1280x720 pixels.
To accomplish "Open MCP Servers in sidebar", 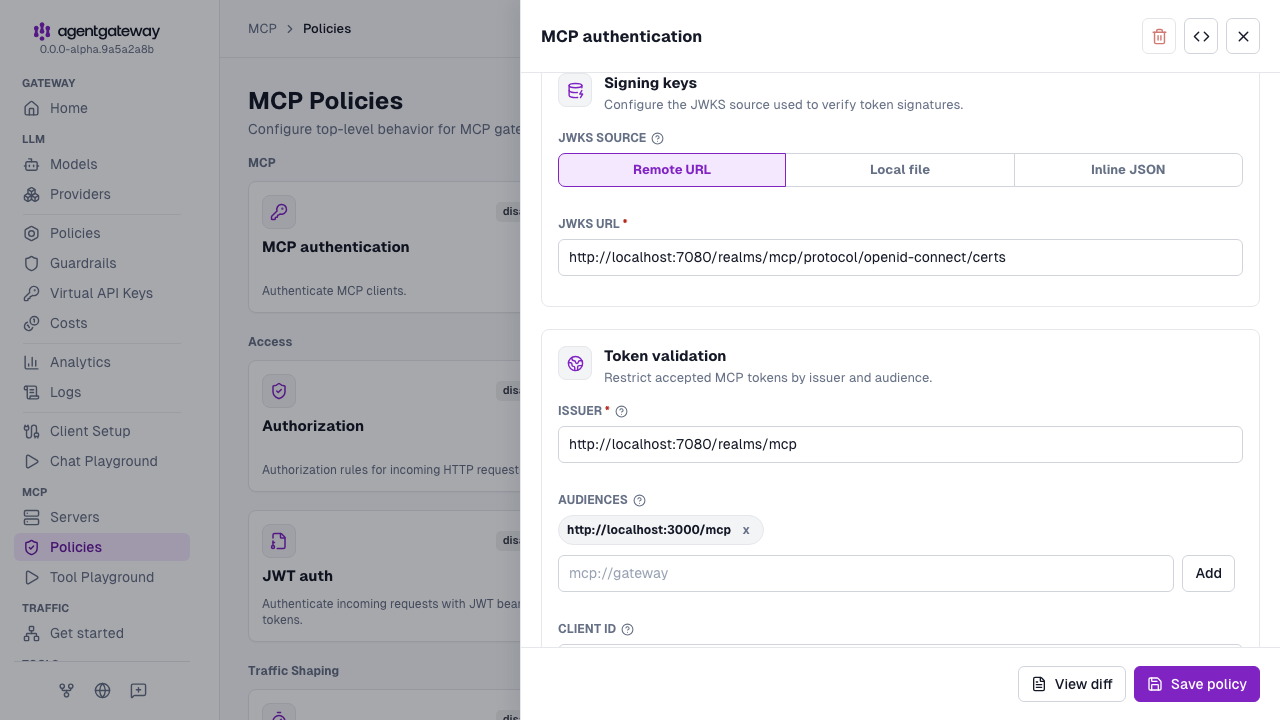I will point(102,517).
